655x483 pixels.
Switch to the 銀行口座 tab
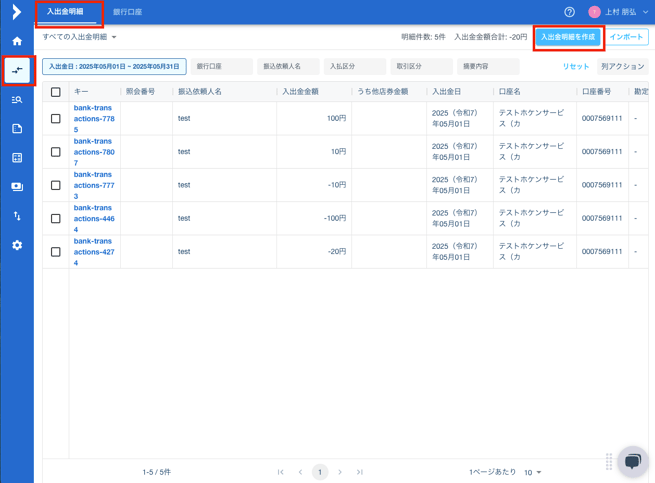point(127,12)
